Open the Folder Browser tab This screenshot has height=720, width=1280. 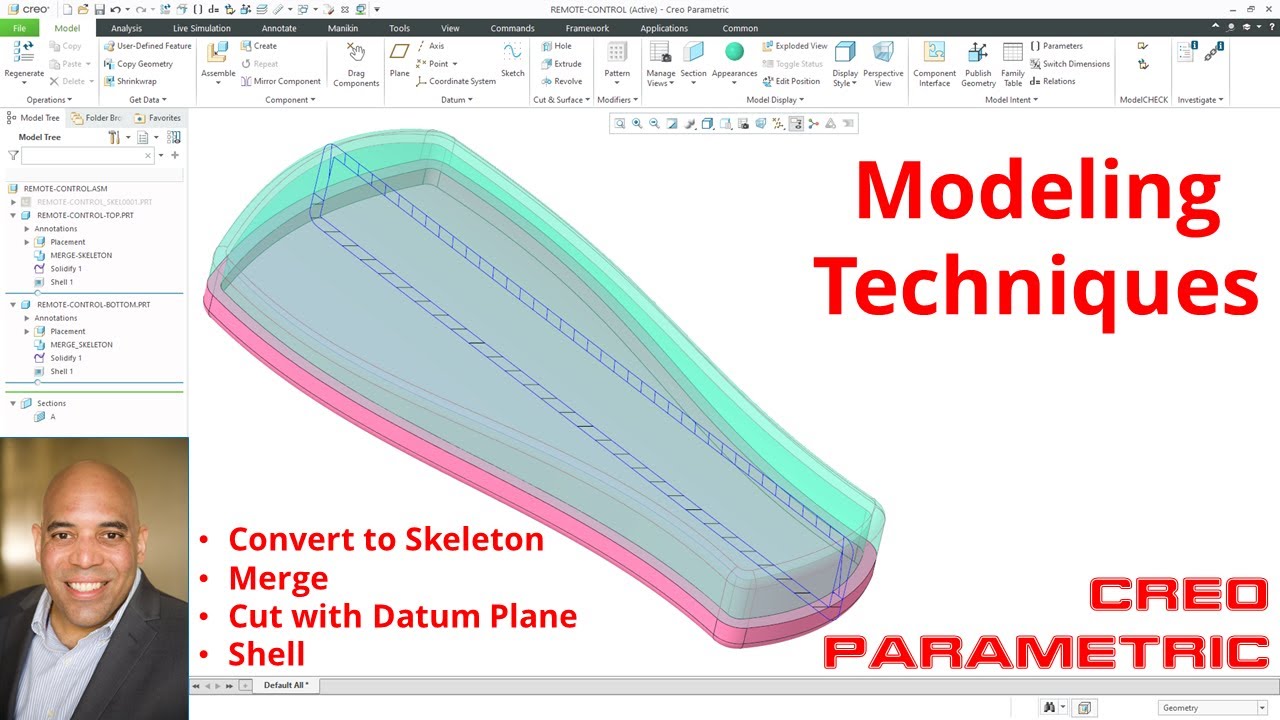click(x=96, y=118)
